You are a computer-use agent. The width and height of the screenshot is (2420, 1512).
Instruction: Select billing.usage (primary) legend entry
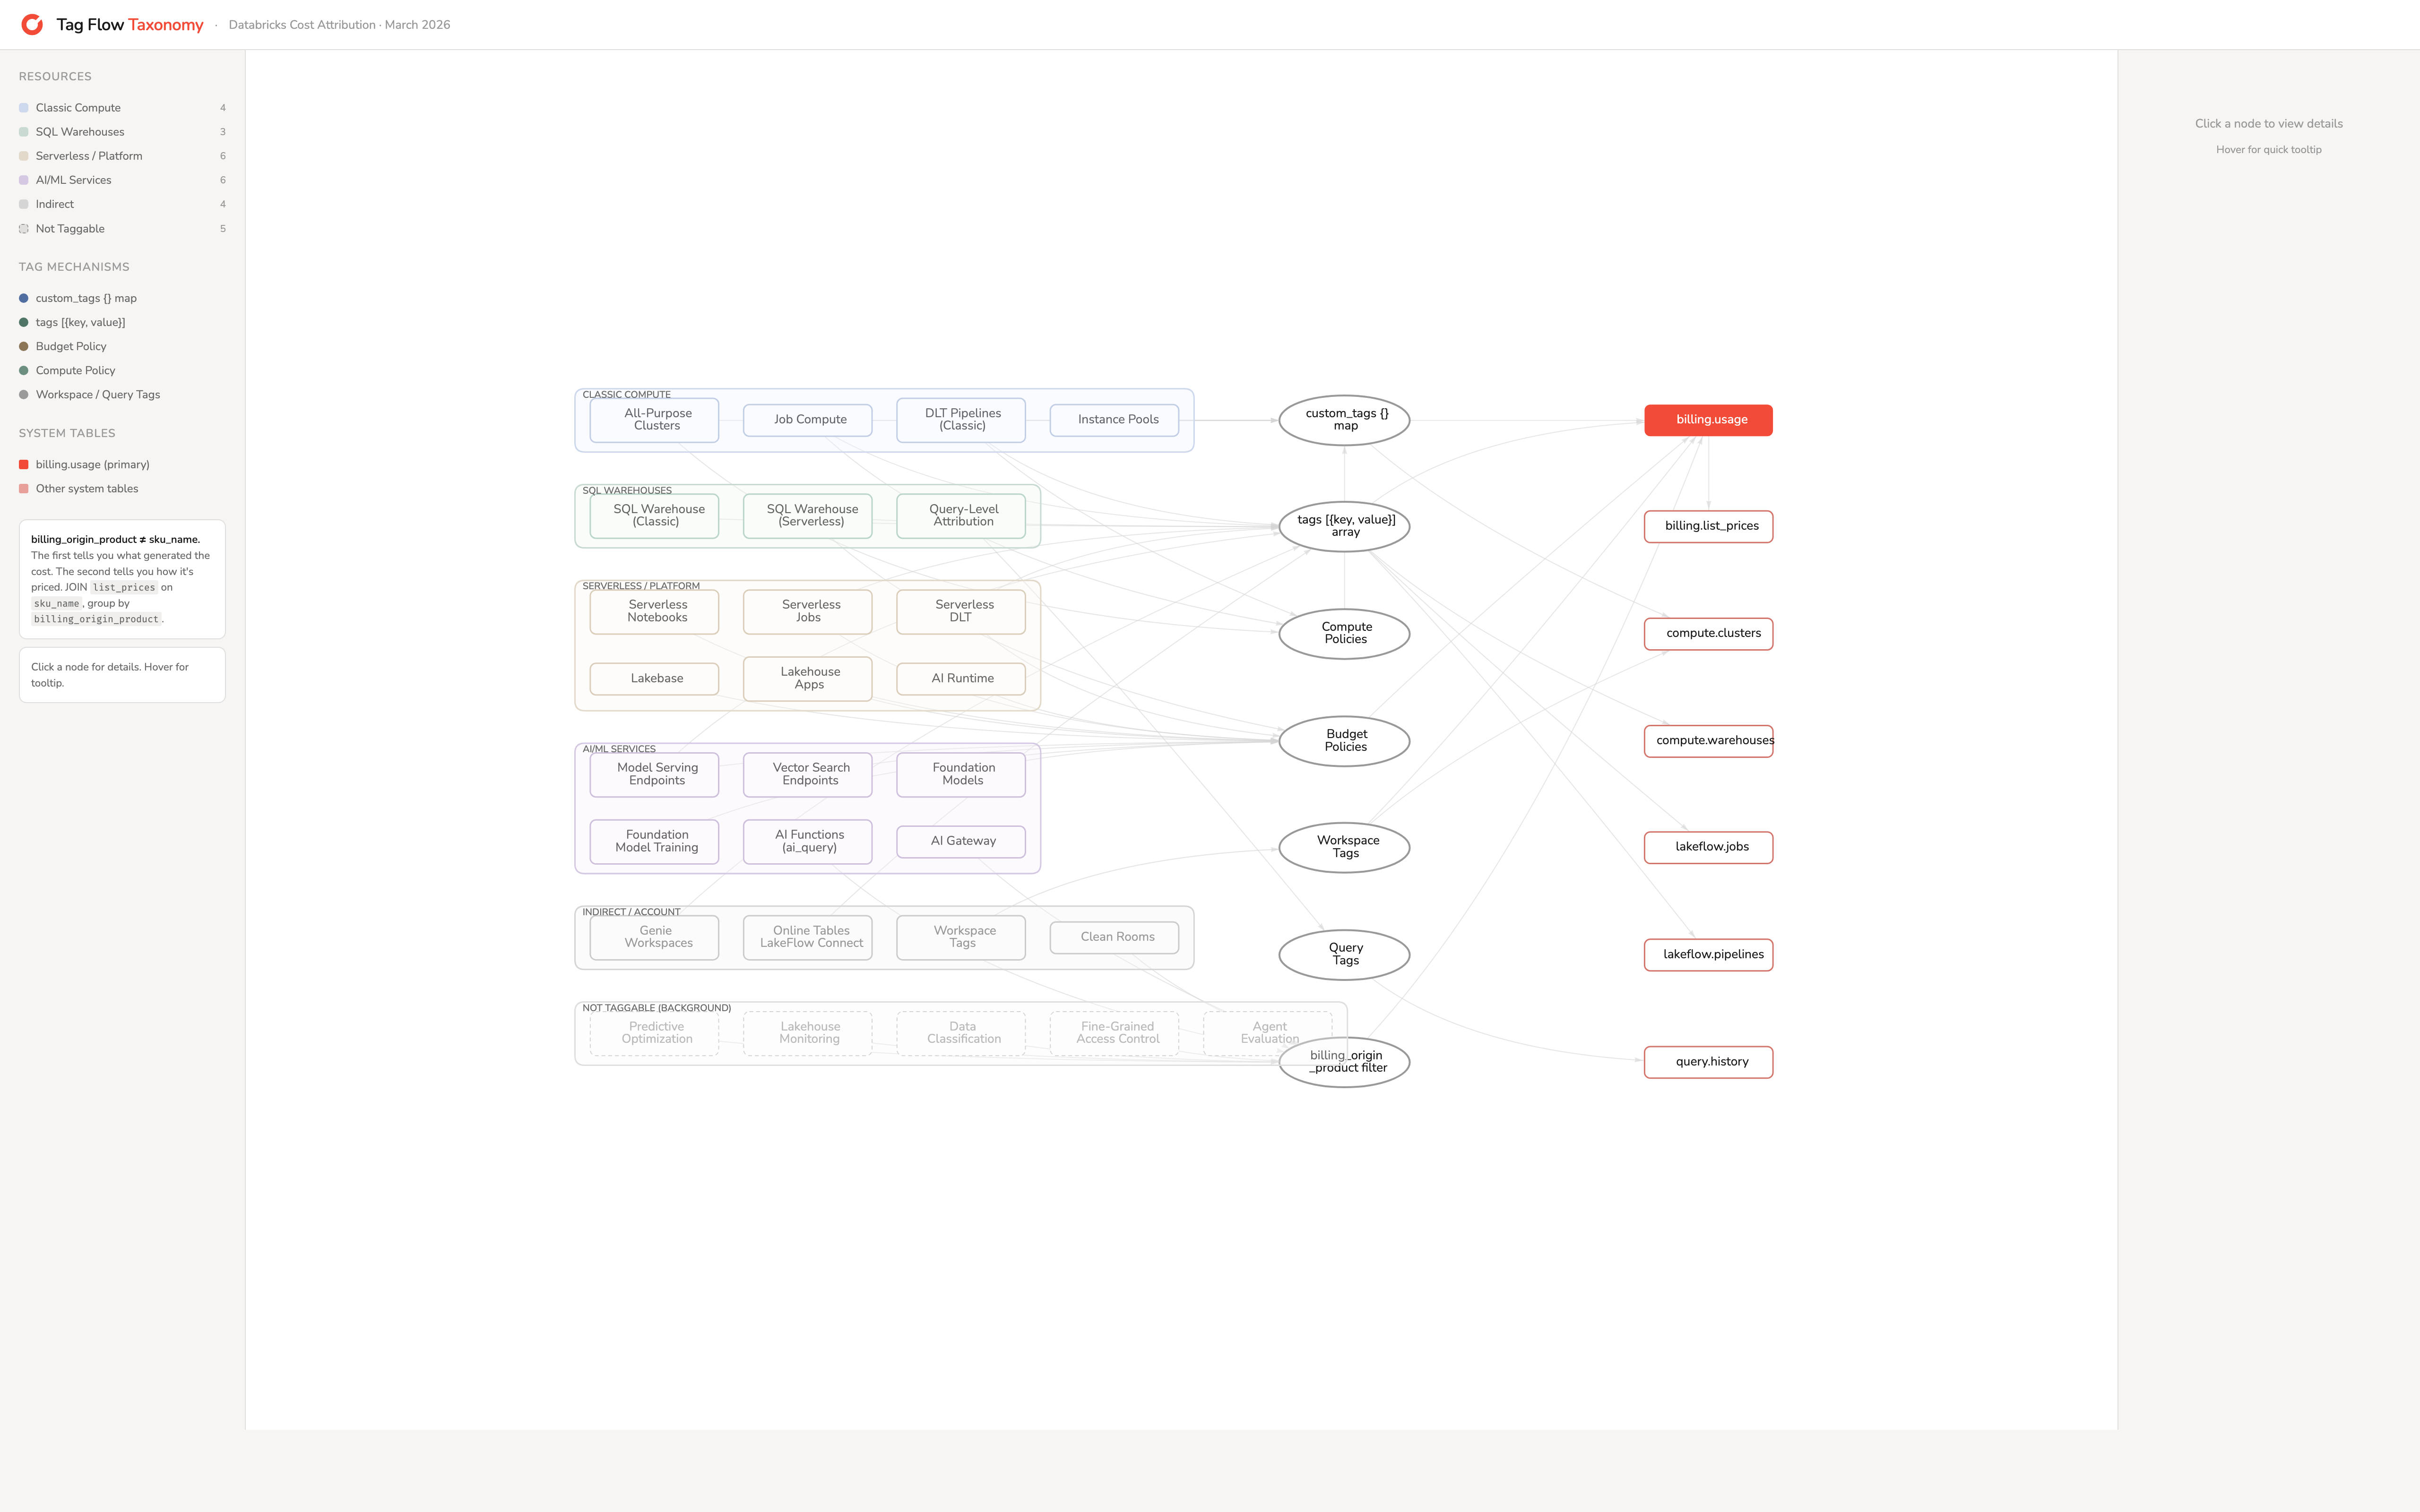click(x=92, y=465)
